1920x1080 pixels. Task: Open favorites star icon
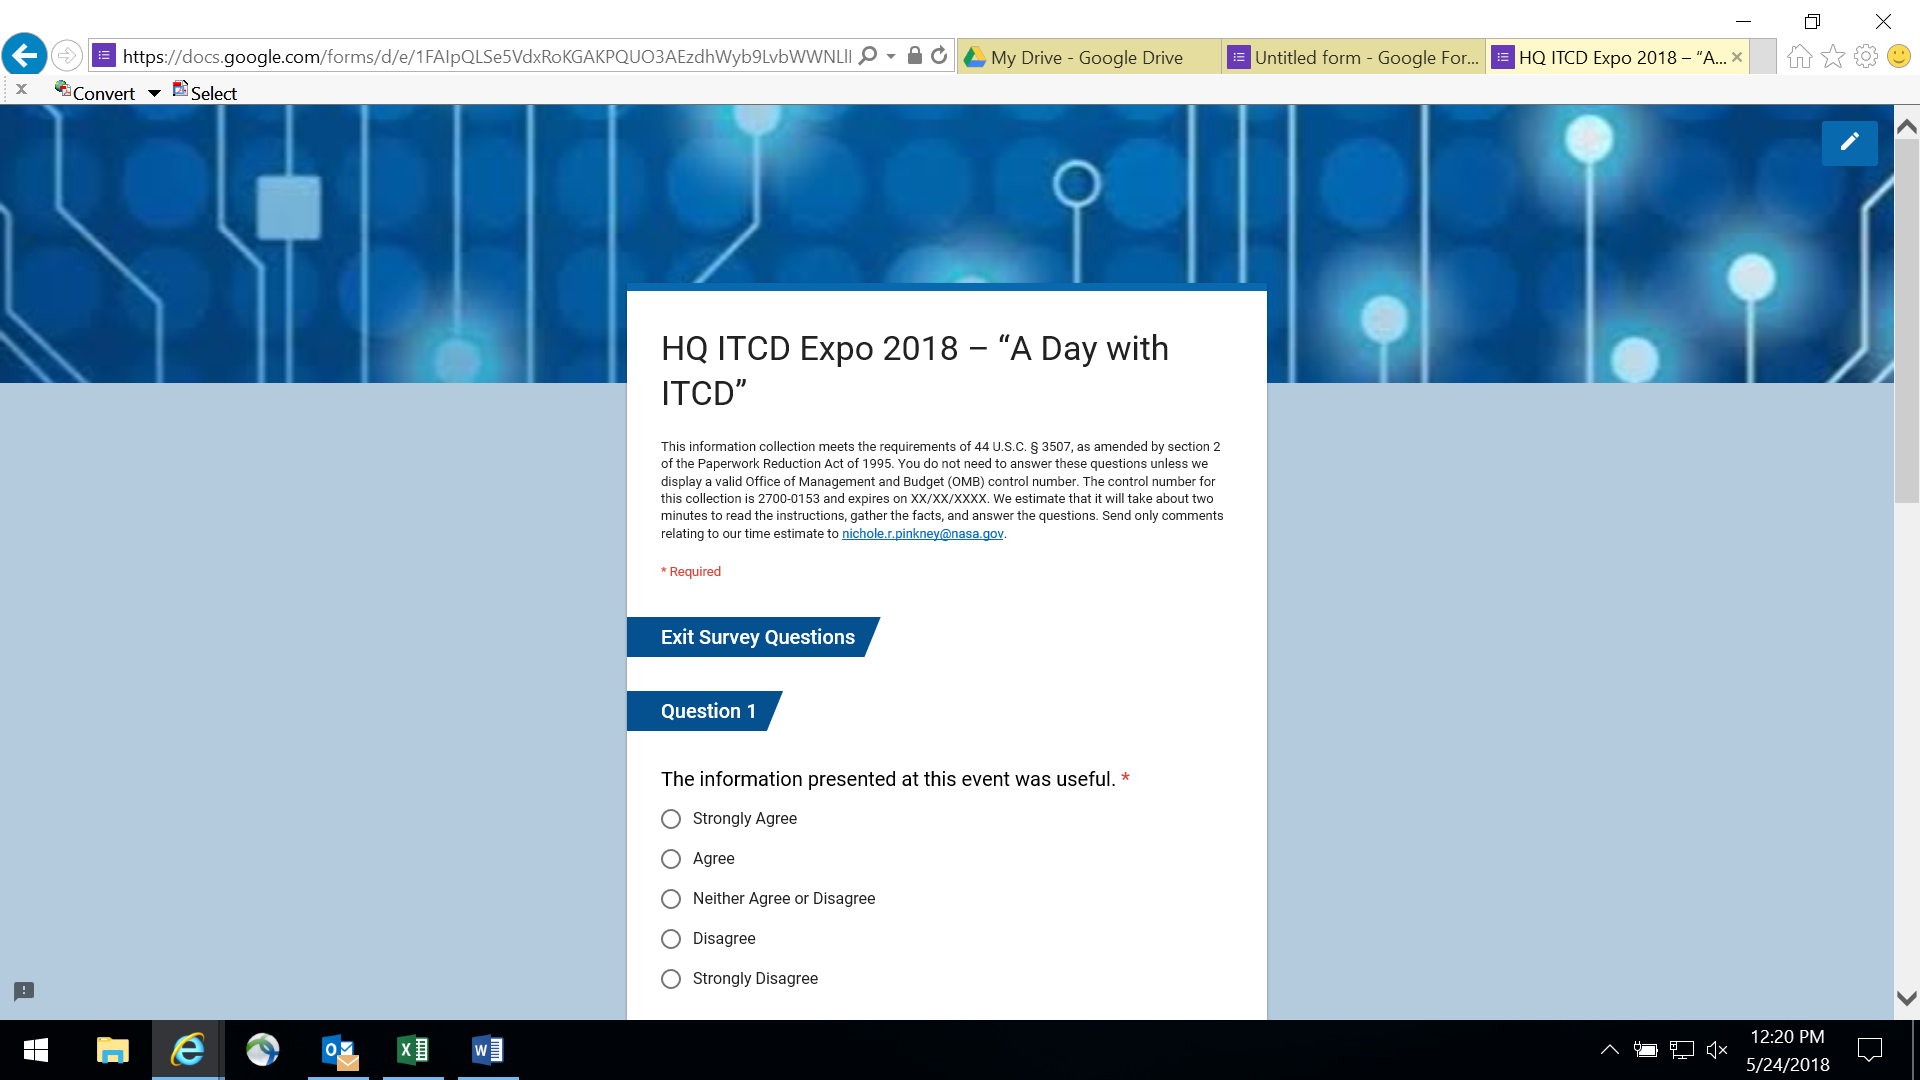pos(1832,57)
